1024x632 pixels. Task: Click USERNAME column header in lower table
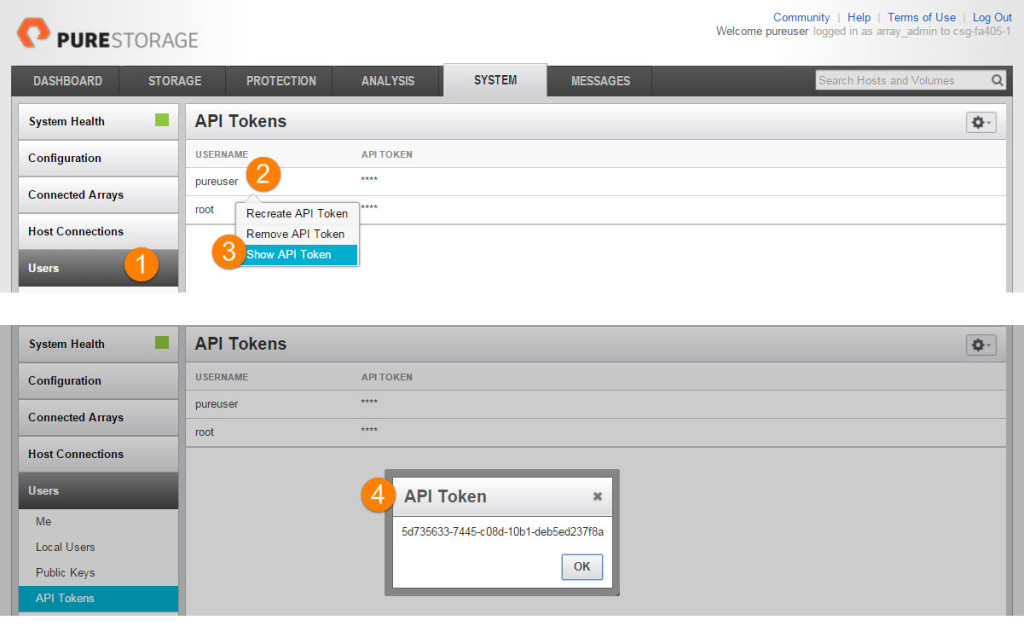click(x=221, y=377)
